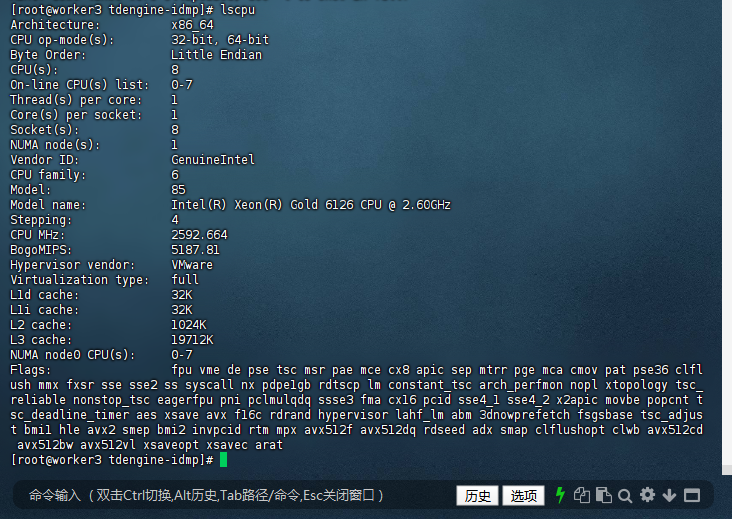This screenshot has height=519, width=732.
Task: Click the green cursor at prompt
Action: click(224, 460)
